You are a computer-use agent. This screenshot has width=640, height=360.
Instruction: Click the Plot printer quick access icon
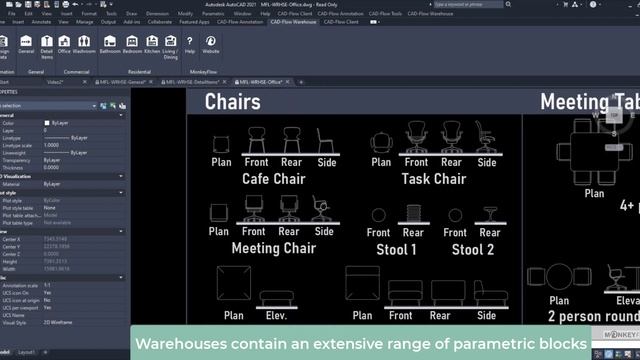point(65,4)
